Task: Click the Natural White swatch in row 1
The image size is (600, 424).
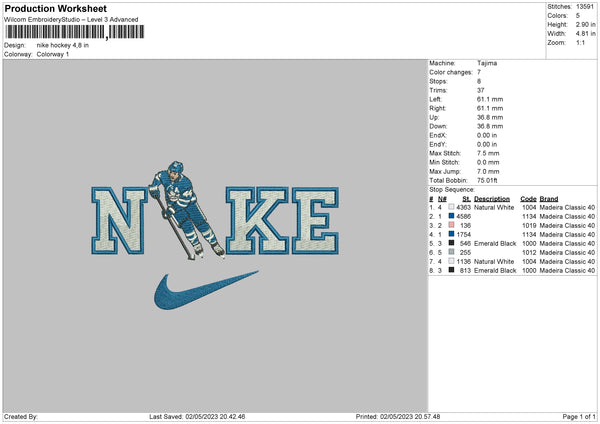Action: (452, 207)
